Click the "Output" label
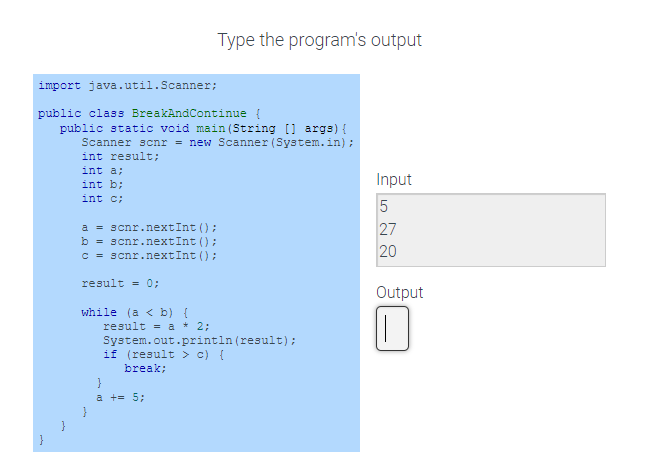This screenshot has height=461, width=669. [x=399, y=292]
